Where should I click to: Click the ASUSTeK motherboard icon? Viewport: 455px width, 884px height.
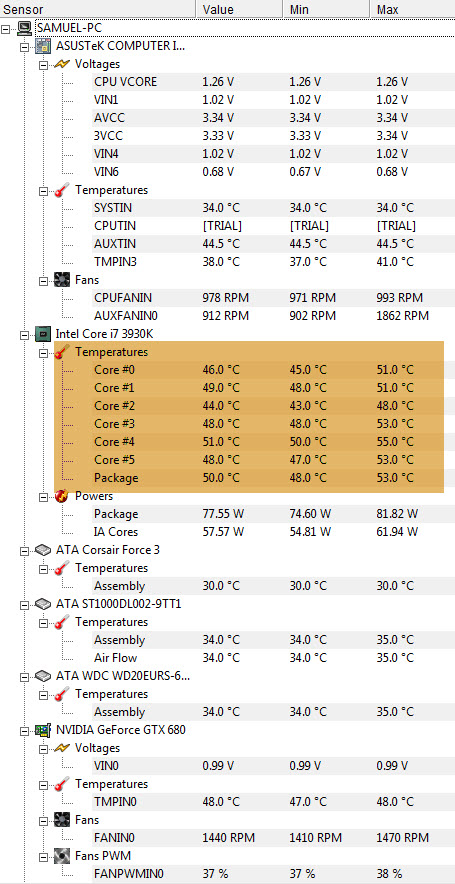tap(43, 46)
